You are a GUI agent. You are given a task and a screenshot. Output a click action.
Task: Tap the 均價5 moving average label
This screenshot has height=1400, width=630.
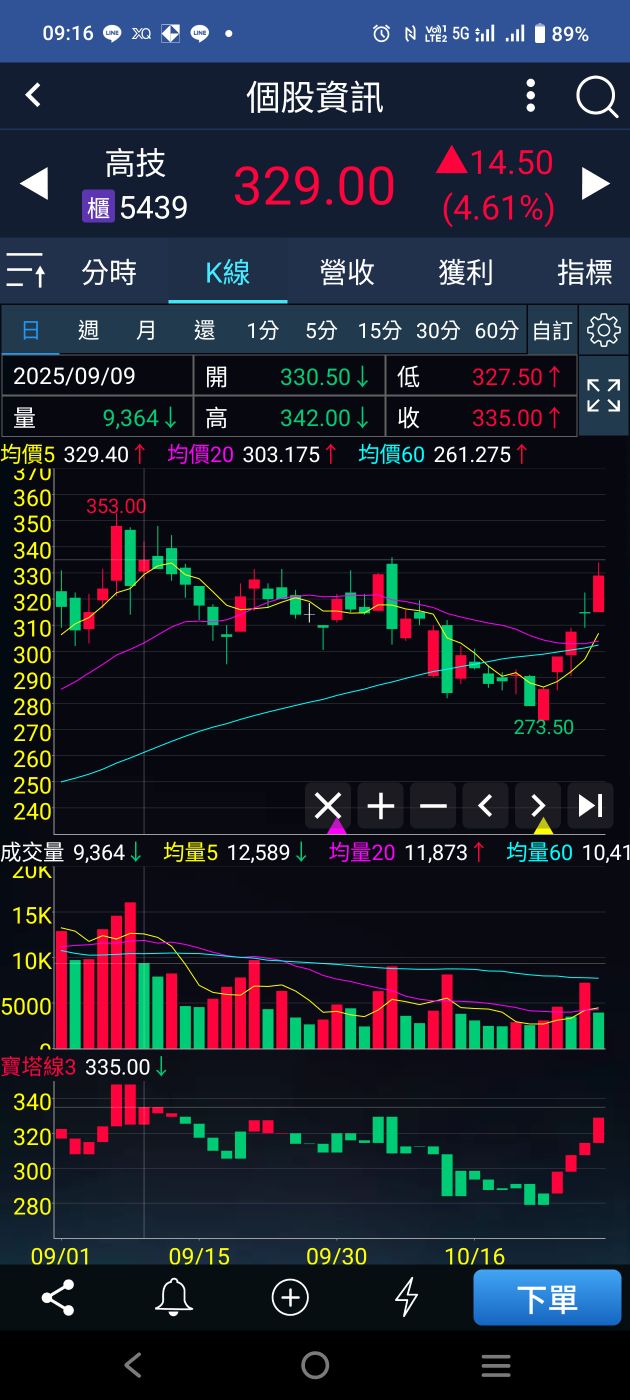tap(30, 455)
